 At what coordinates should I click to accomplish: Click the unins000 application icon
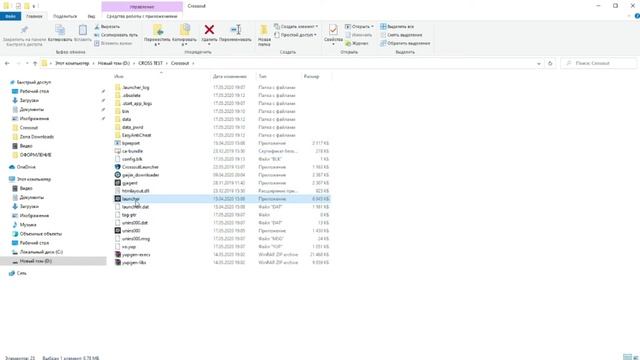click(118, 231)
